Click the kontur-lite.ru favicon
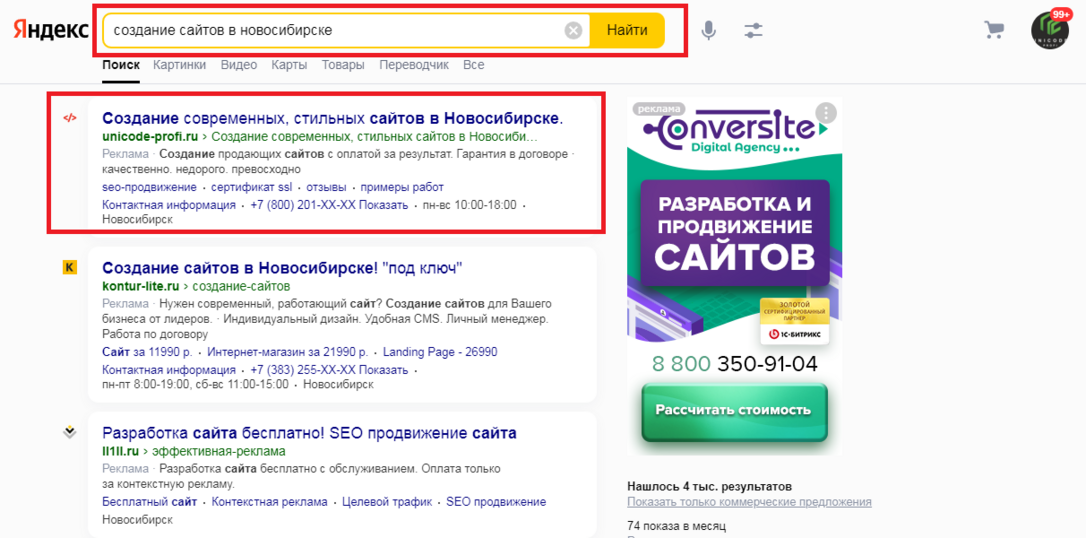This screenshot has height=538, width=1086. 69,267
